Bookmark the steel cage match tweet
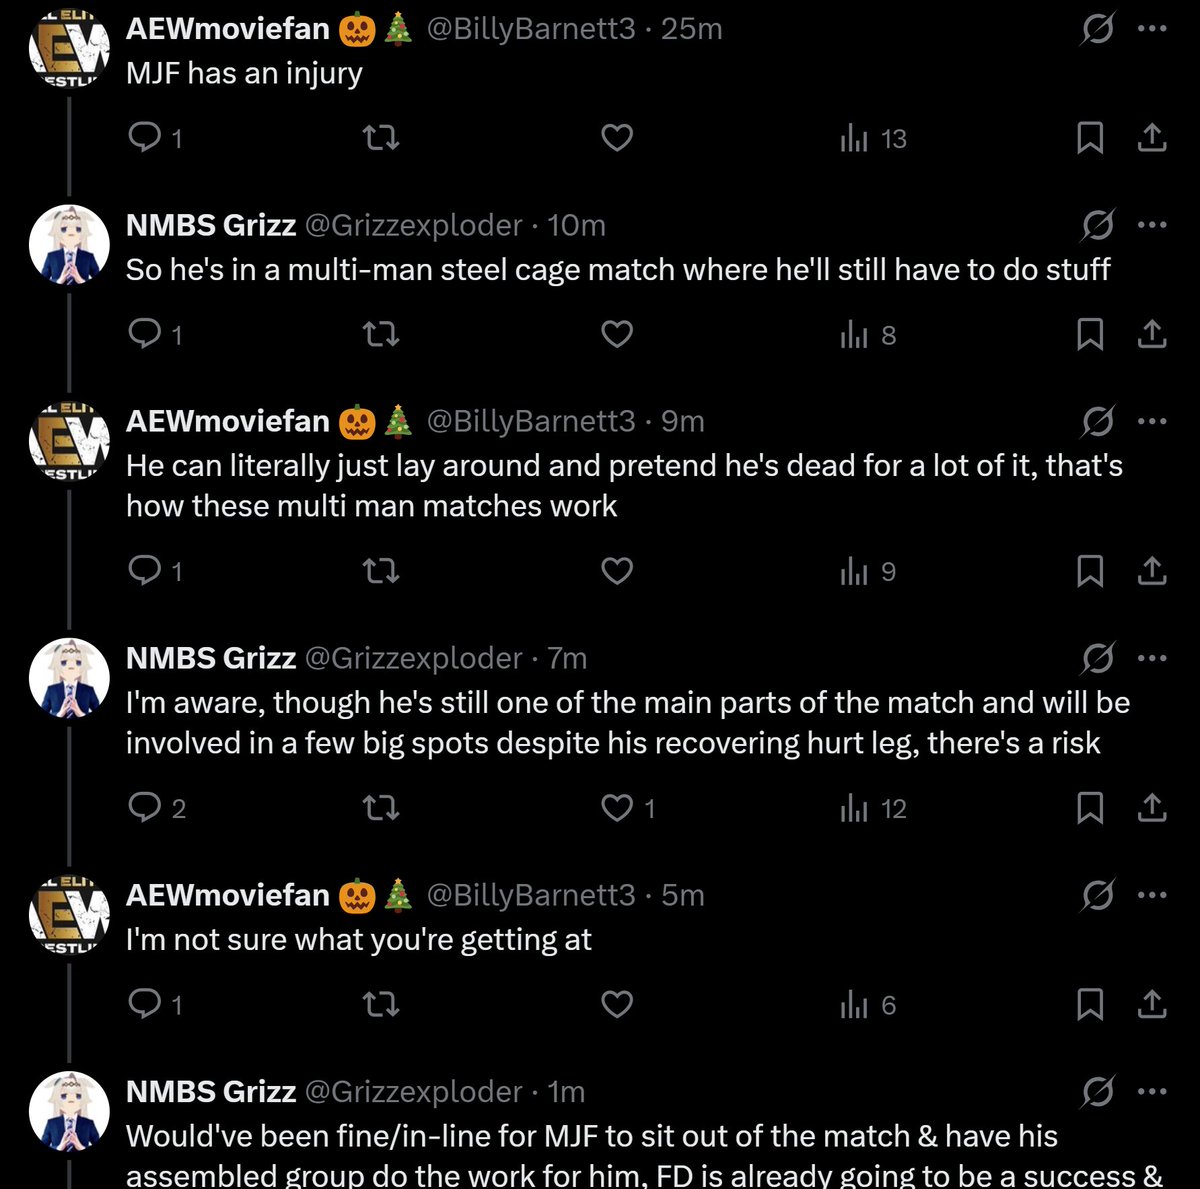The height and width of the screenshot is (1189, 1200). 1090,334
